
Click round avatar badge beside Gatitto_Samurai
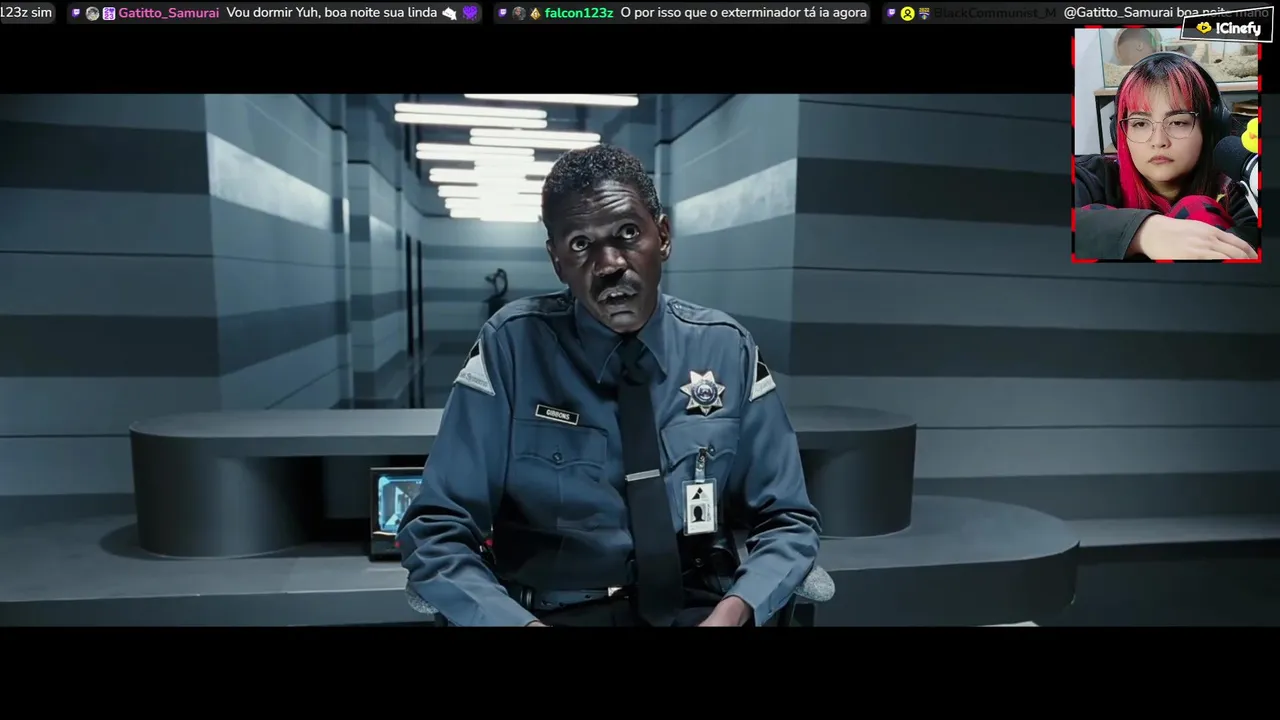tap(92, 13)
